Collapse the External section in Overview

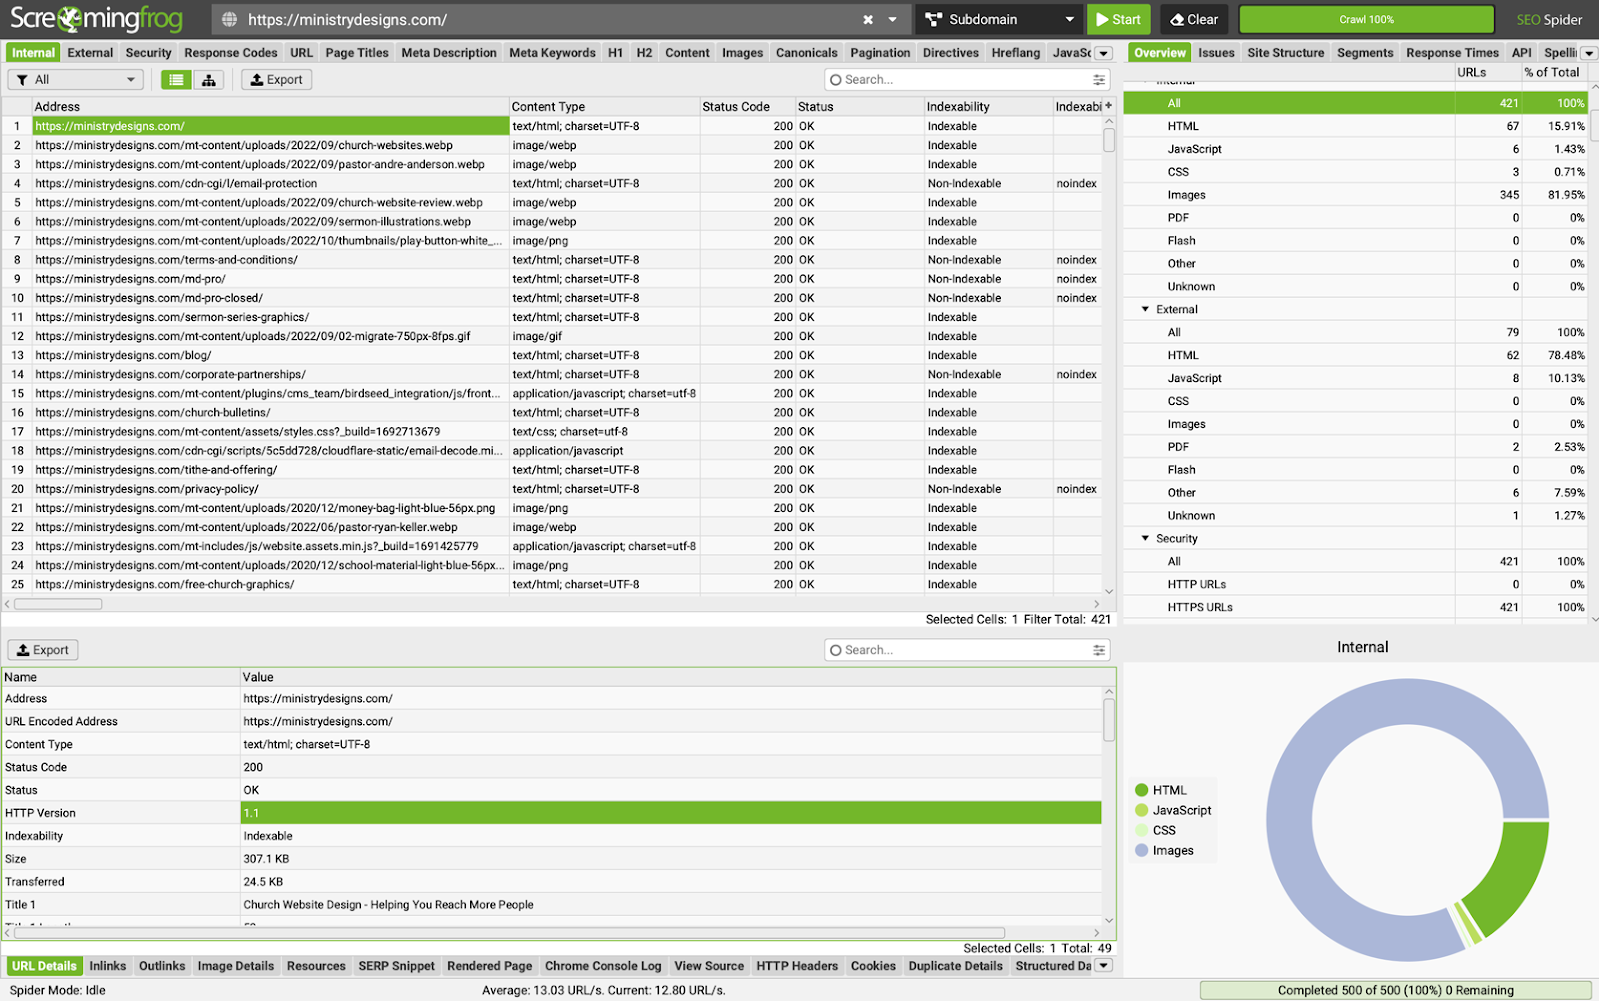point(1146,310)
